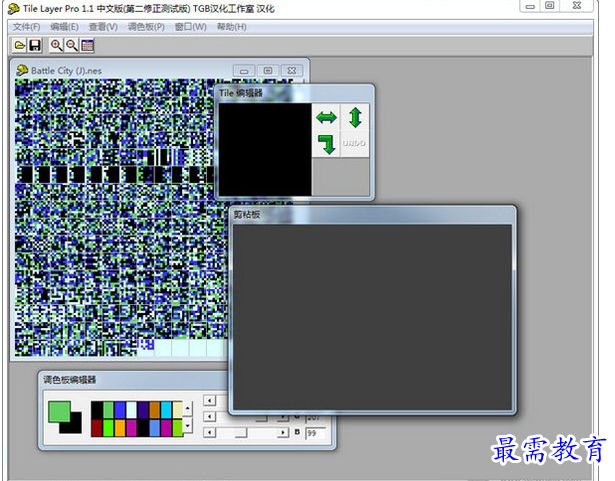This screenshot has height=481, width=615.
Task: Pick the amber orange swatch in the bottom row
Action: coord(120,428)
